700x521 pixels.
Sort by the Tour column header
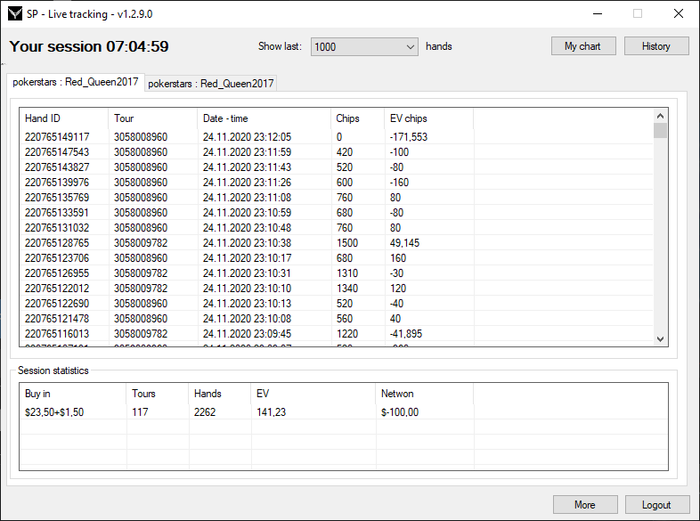(x=153, y=118)
